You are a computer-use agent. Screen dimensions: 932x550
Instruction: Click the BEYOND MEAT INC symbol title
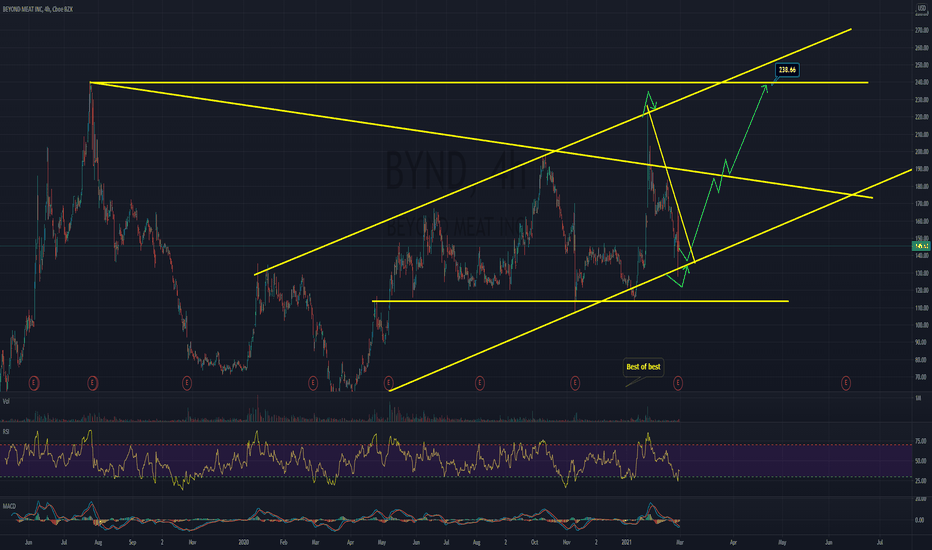point(37,10)
